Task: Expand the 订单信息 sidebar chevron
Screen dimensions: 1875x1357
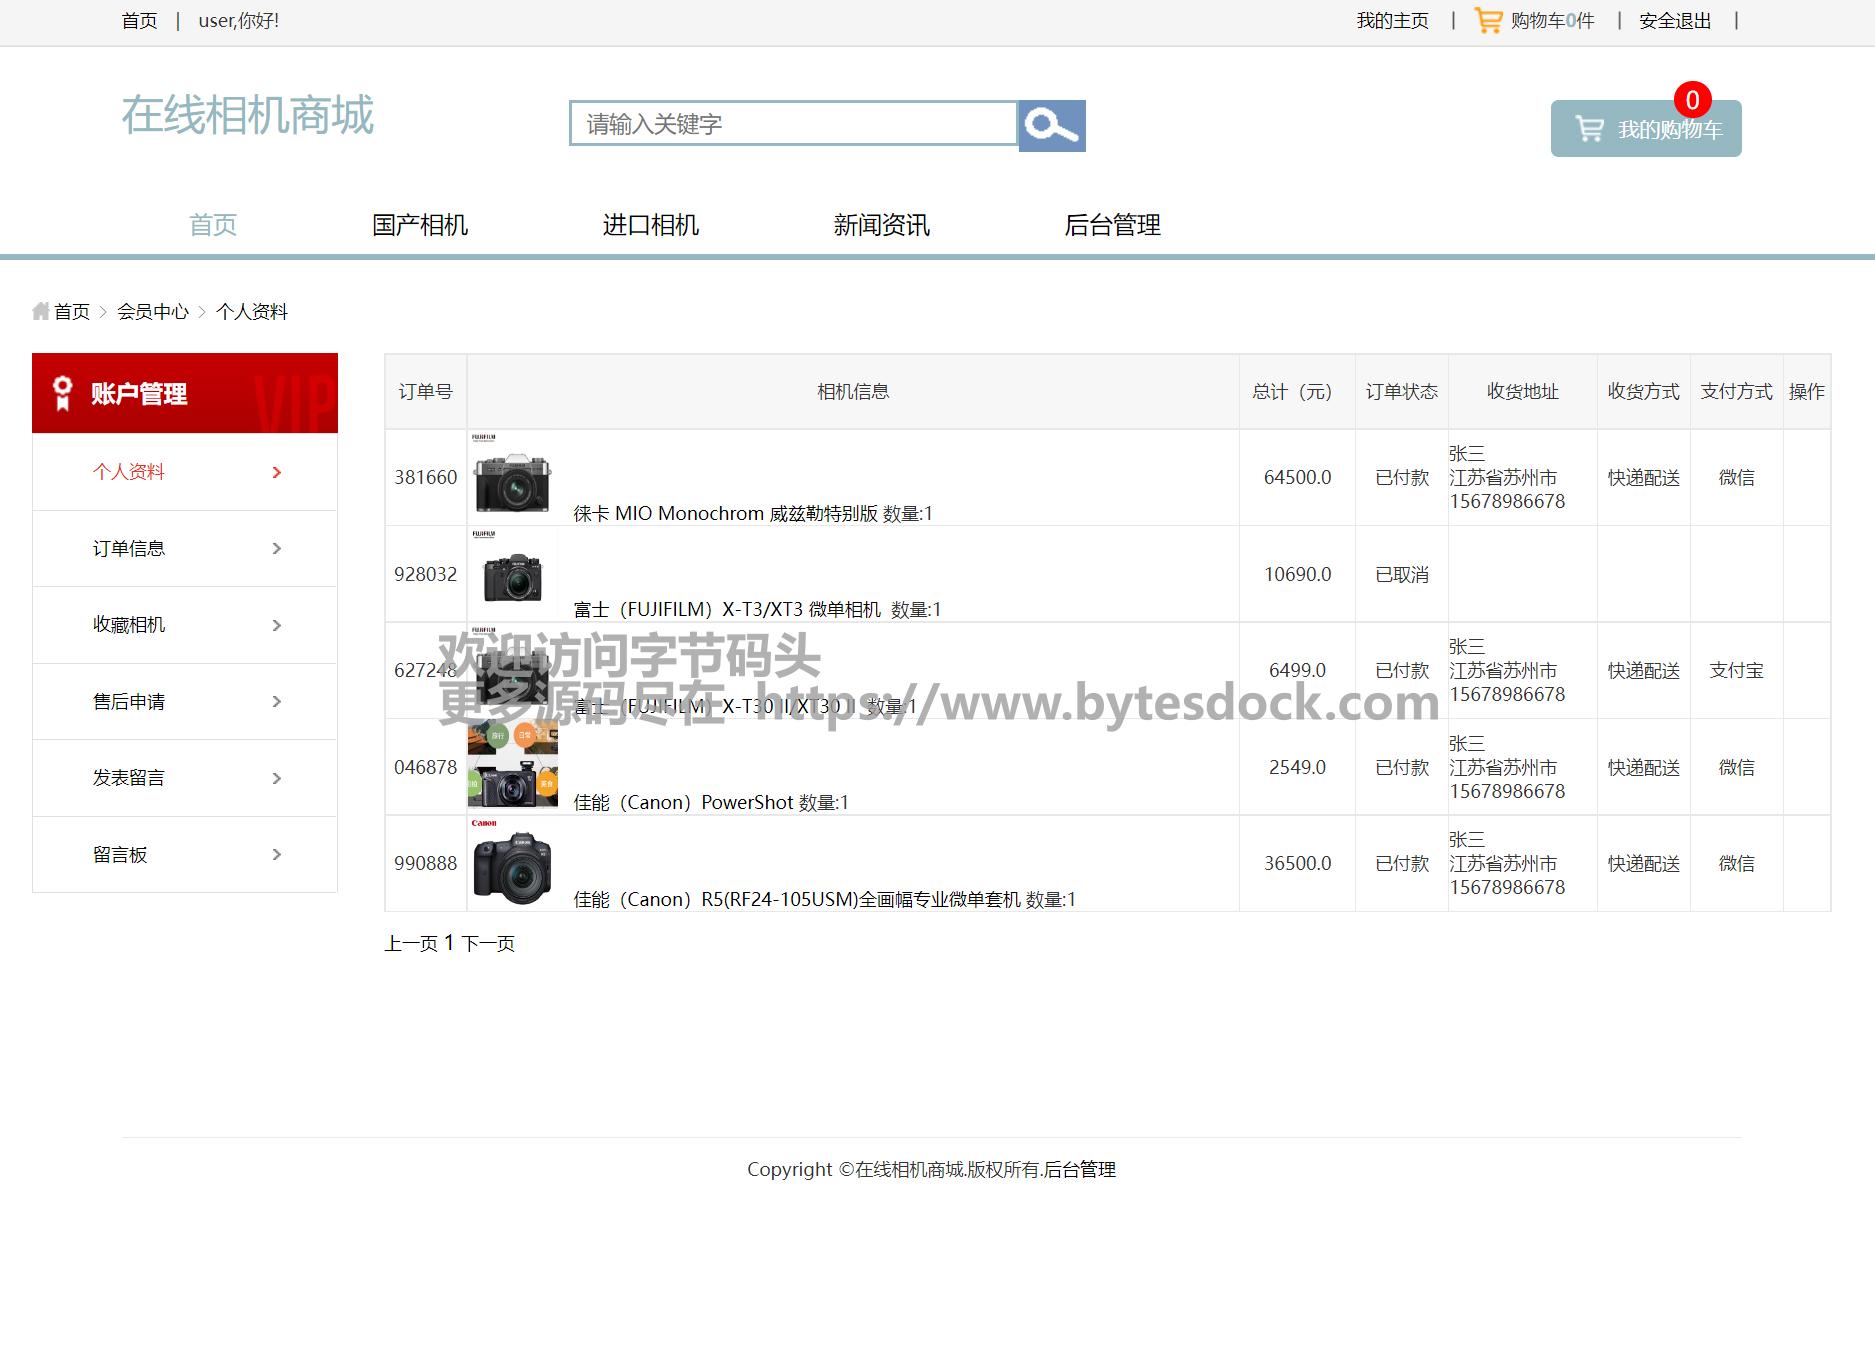Action: pos(277,549)
